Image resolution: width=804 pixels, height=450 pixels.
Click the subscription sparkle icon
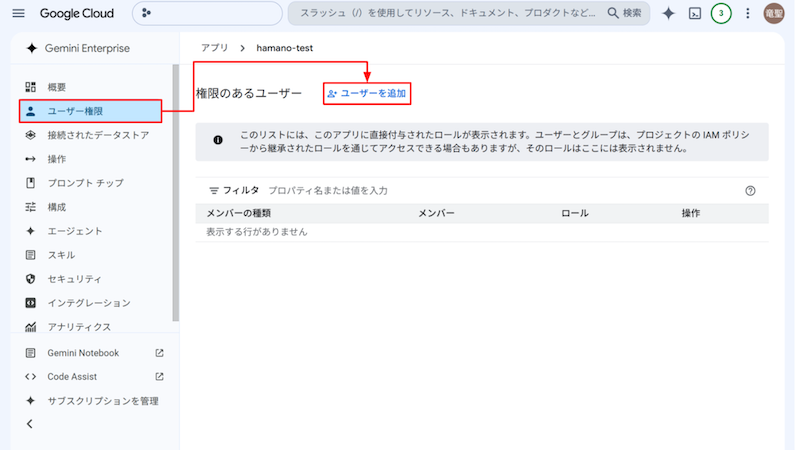coord(31,401)
